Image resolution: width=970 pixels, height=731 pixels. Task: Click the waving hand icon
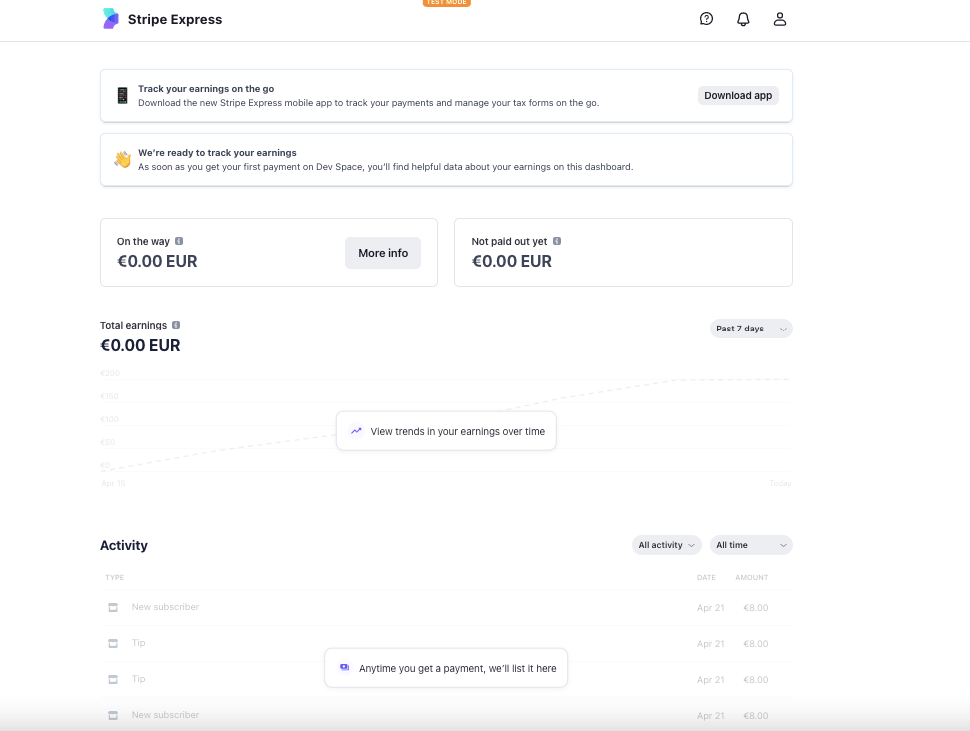122,160
